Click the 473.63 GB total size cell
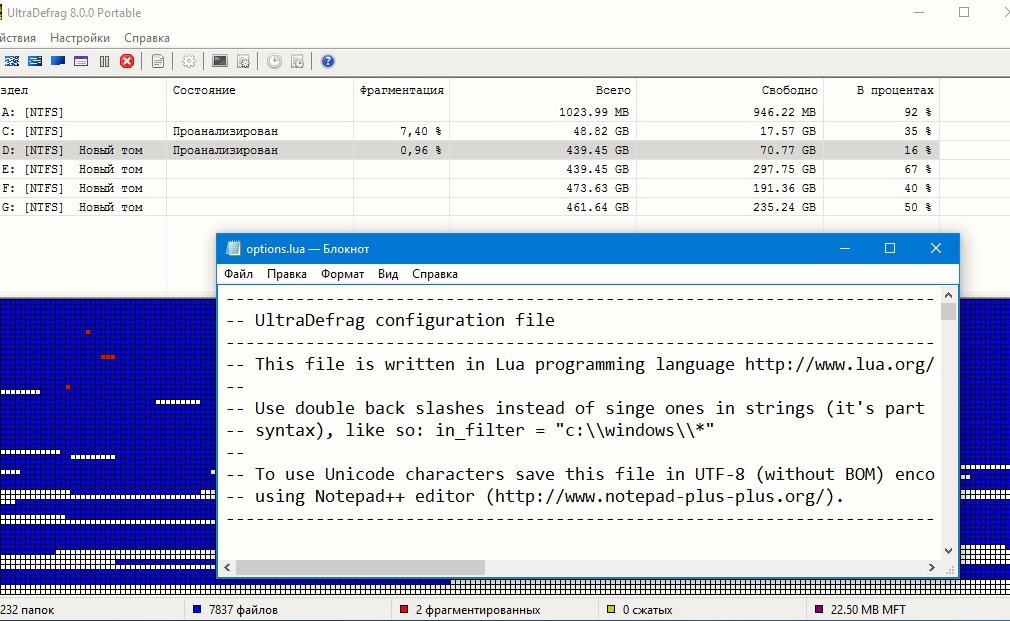Image resolution: width=1010 pixels, height=621 pixels. [x=597, y=188]
